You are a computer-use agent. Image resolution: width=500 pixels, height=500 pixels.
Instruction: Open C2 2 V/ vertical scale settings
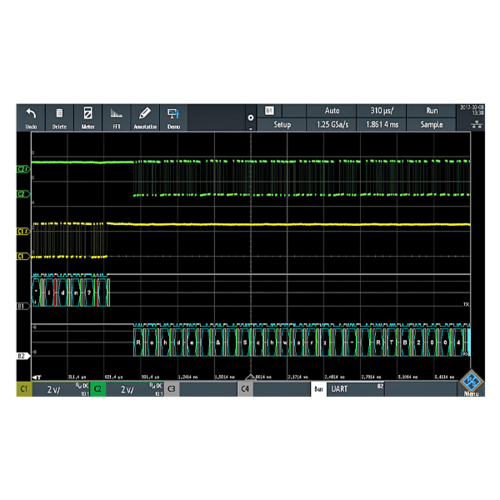click(135, 389)
